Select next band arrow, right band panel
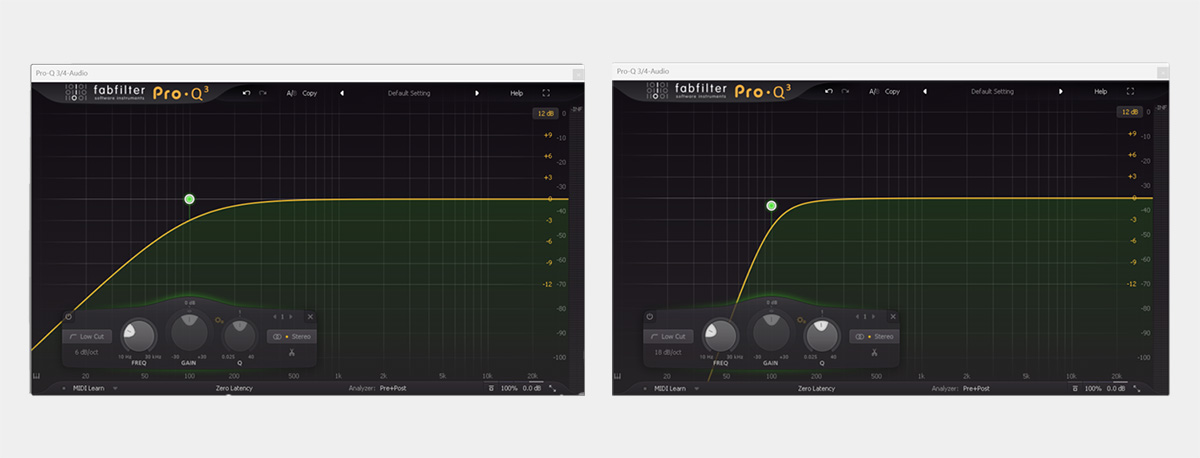The width and height of the screenshot is (1200, 458). [x=875, y=316]
